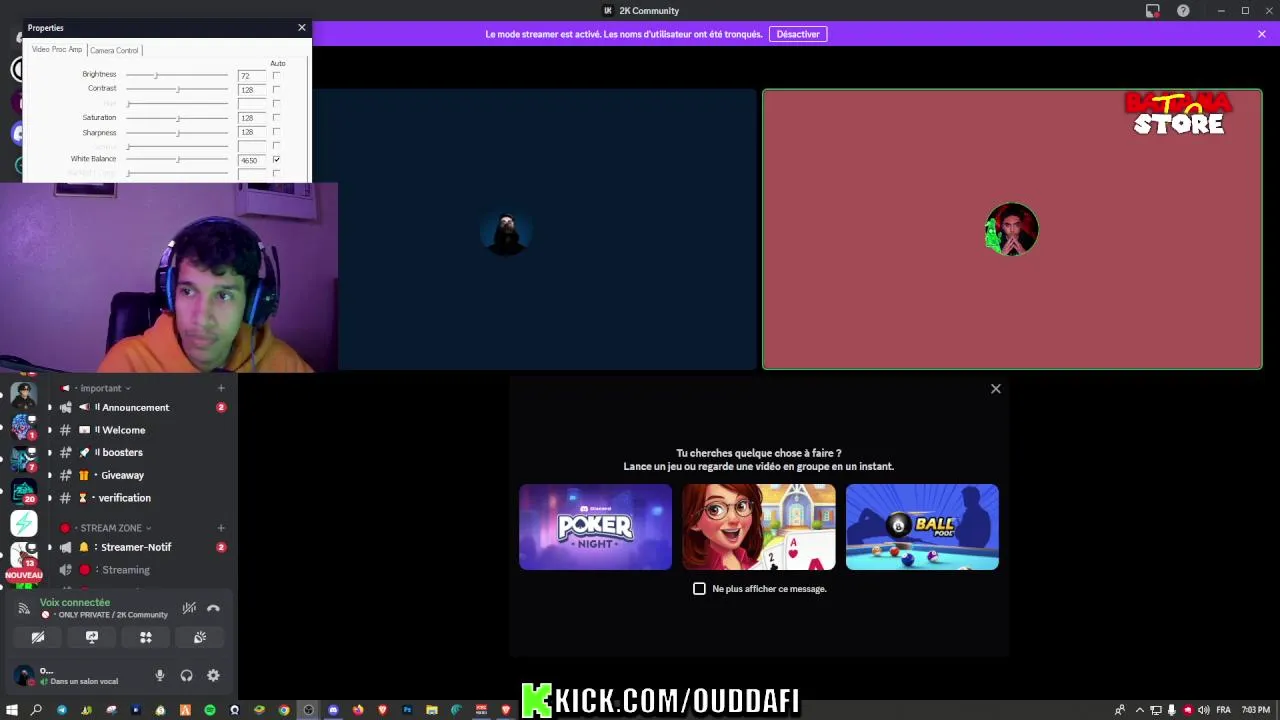Switch to Video Proc Amp tab
The width and height of the screenshot is (1280, 720).
pyautogui.click(x=57, y=50)
